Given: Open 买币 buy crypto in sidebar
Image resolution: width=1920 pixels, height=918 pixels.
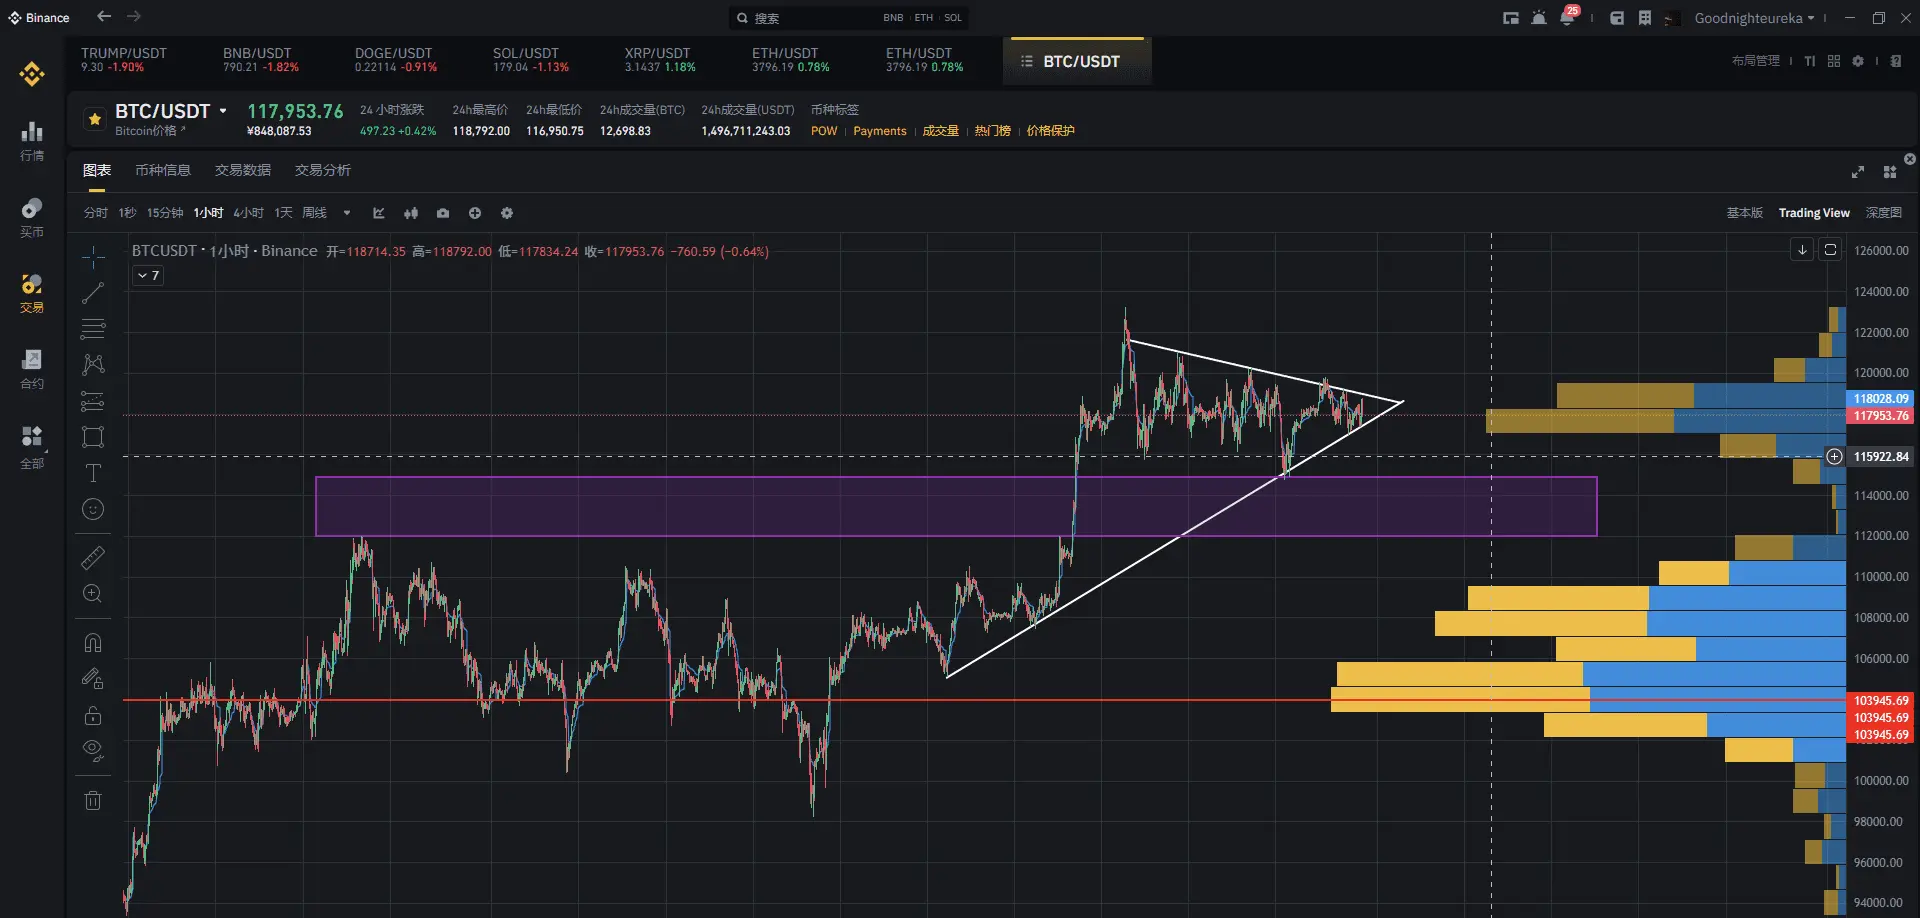Looking at the screenshot, I should pyautogui.click(x=32, y=217).
